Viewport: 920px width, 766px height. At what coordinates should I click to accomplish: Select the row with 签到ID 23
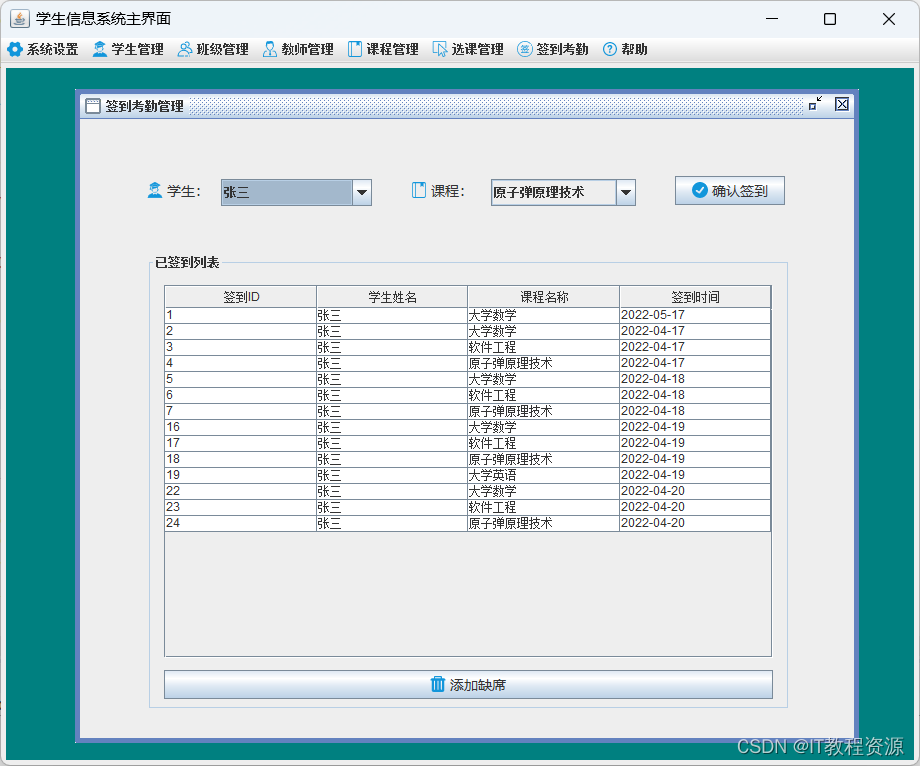[468, 507]
